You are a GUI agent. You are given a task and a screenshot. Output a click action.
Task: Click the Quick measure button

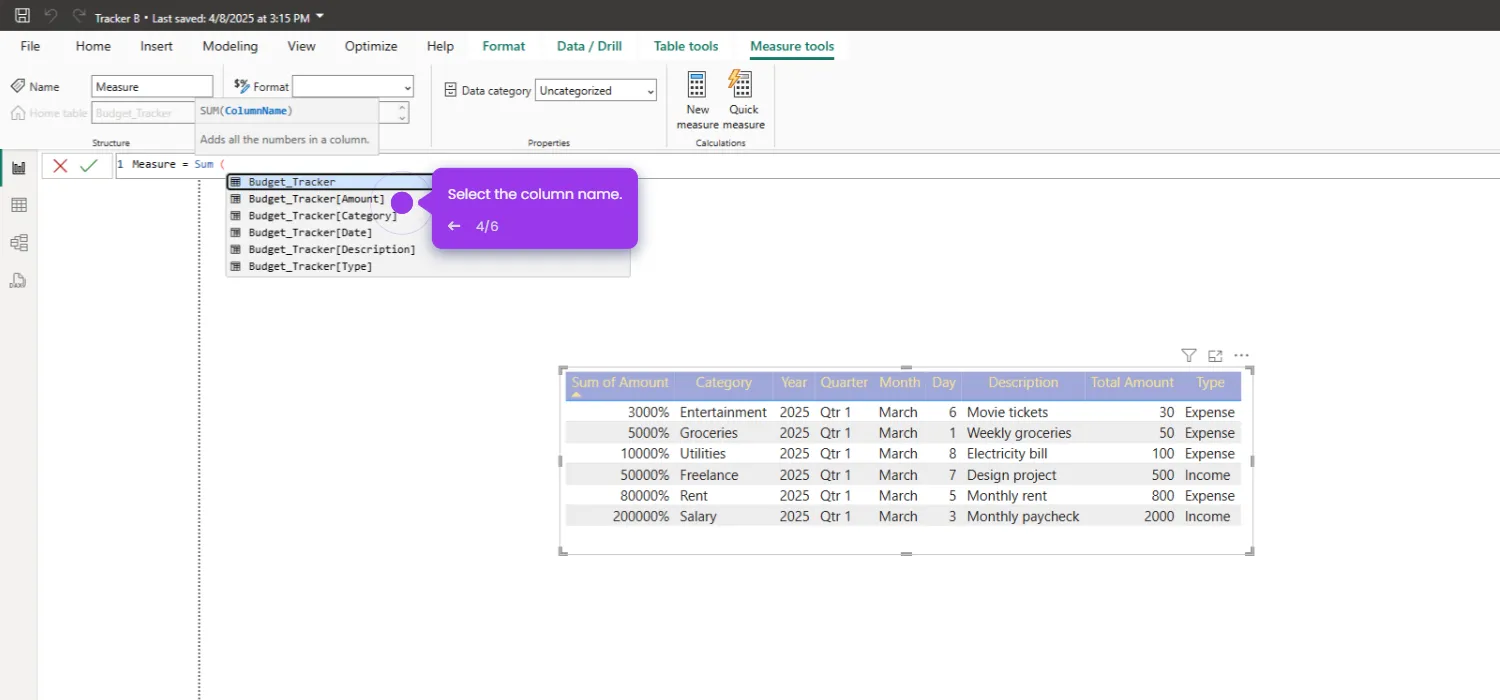tap(743, 101)
